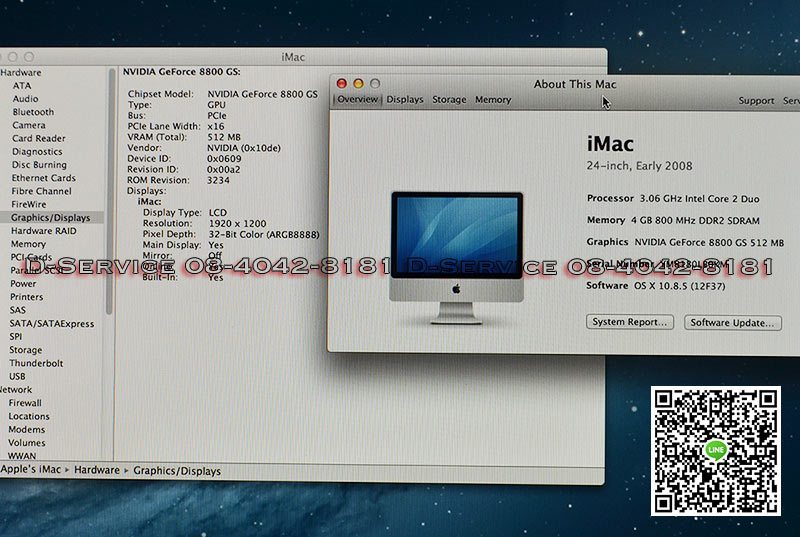
Task: Click Graphics/Displays in the bottom path bar
Action: (x=177, y=471)
